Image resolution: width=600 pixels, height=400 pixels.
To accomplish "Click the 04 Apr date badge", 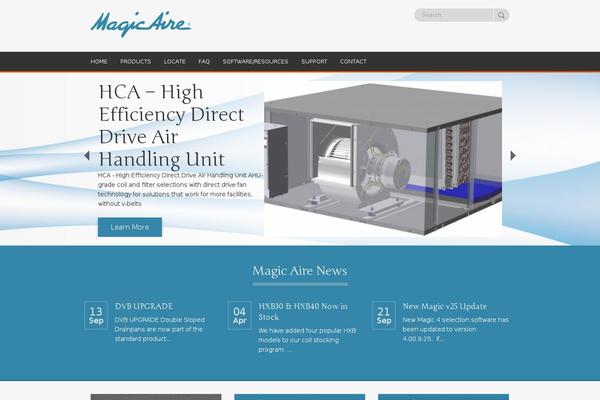I will point(240,315).
